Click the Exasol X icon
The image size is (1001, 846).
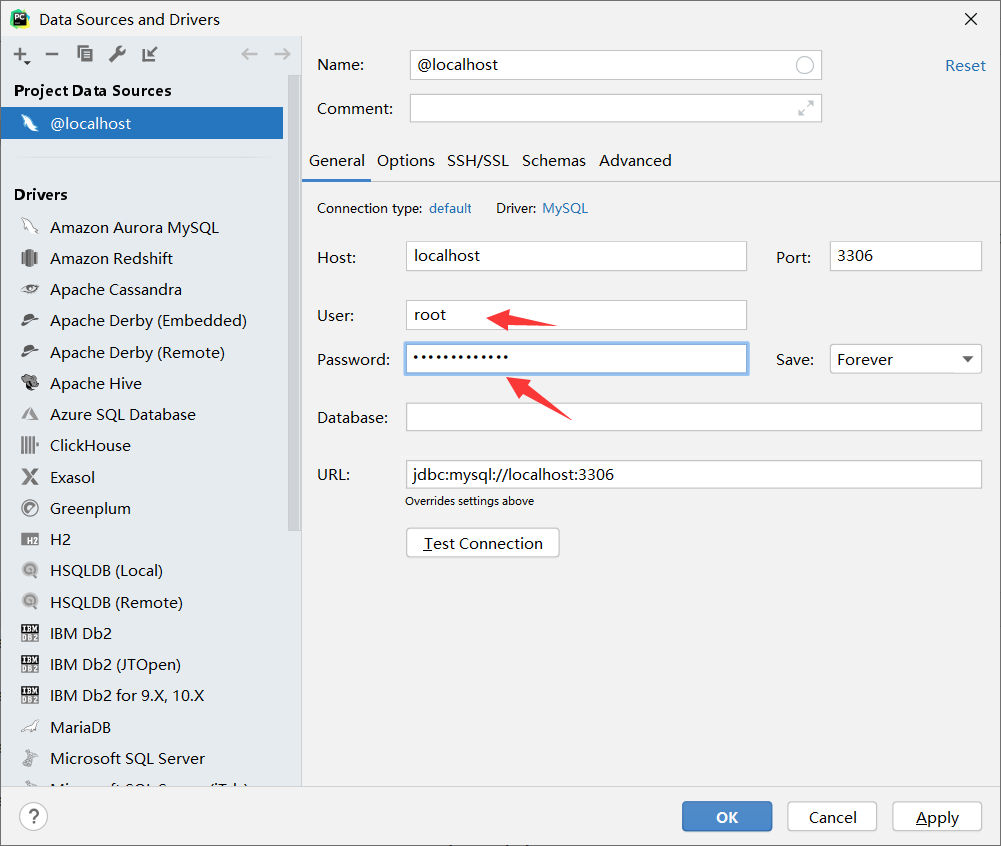pyautogui.click(x=29, y=476)
